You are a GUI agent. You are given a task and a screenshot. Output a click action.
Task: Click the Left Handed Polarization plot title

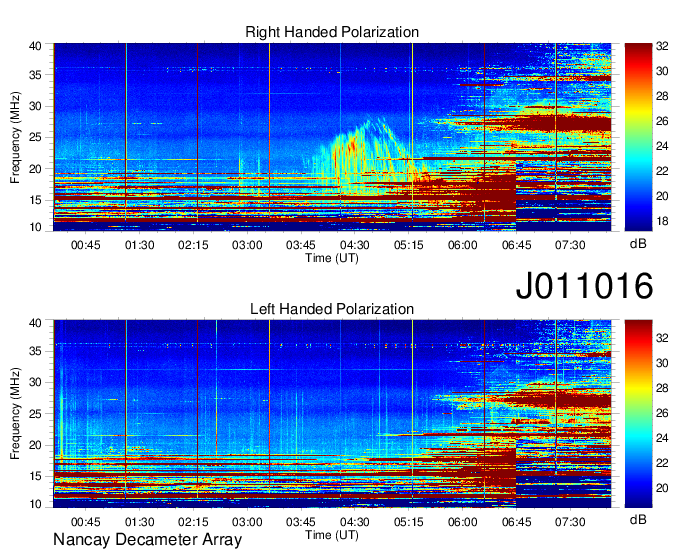332,309
